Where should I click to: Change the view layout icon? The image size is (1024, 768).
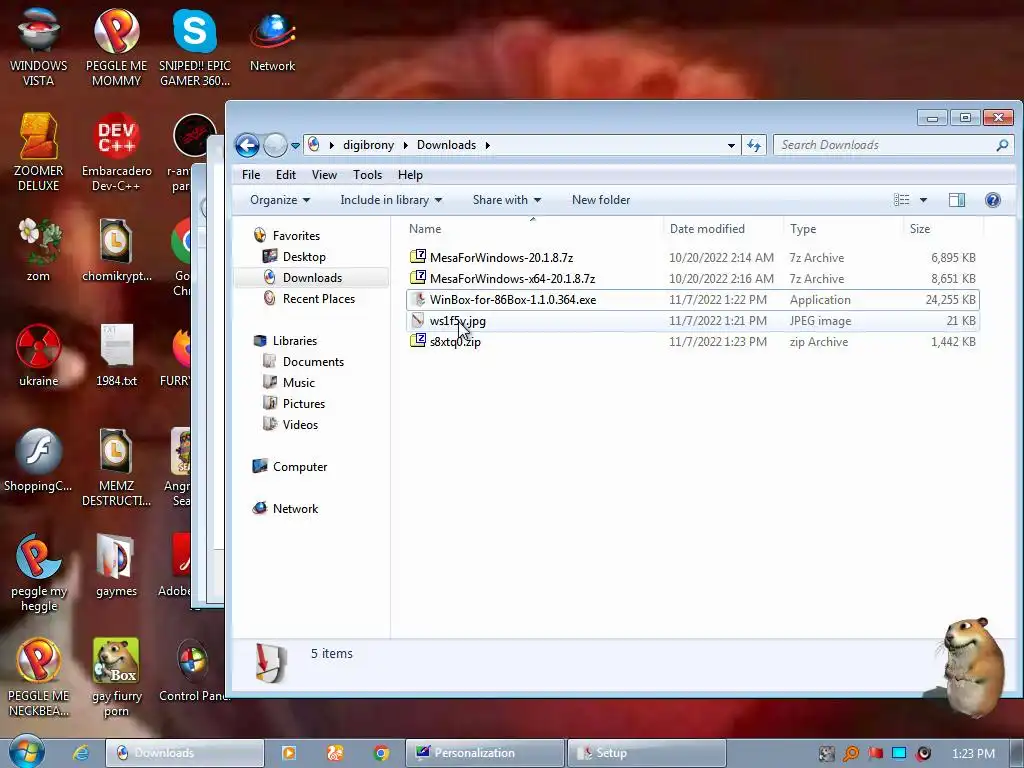coord(901,200)
